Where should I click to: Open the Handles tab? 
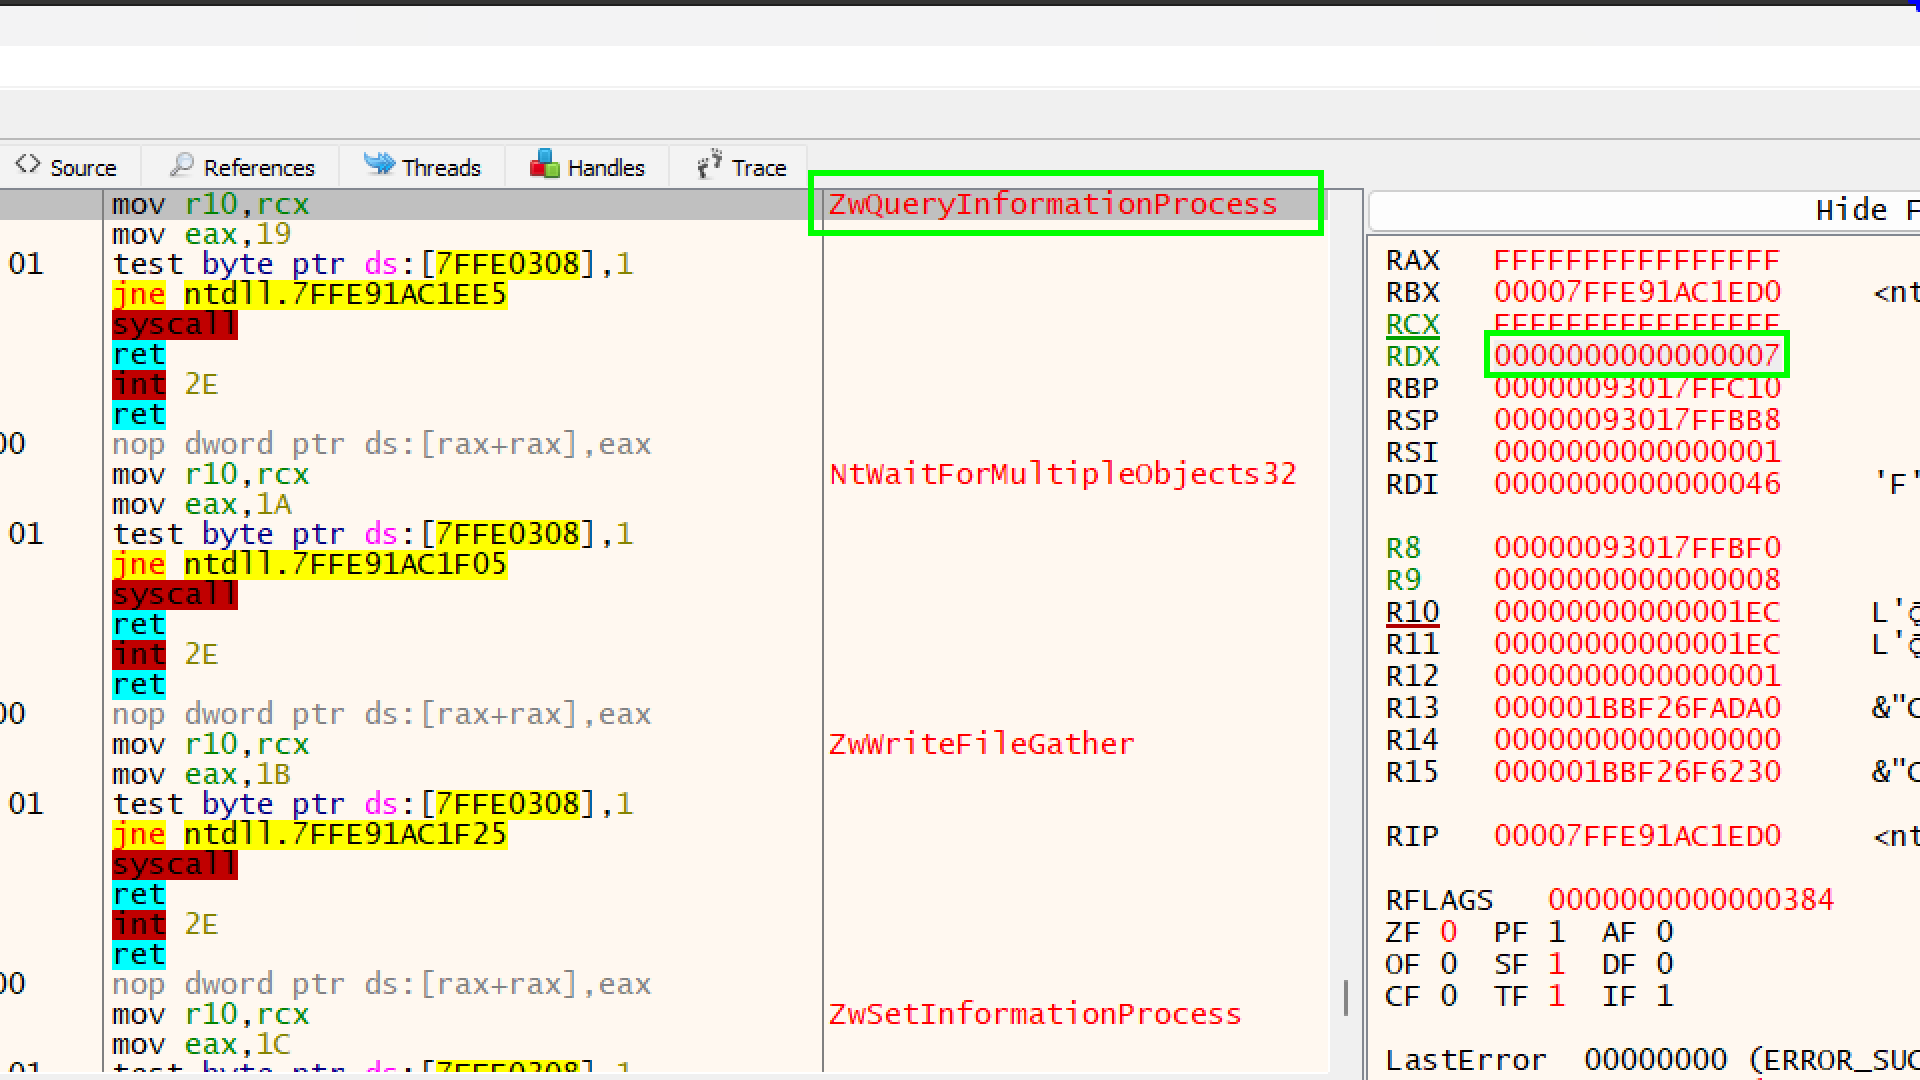pyautogui.click(x=605, y=168)
